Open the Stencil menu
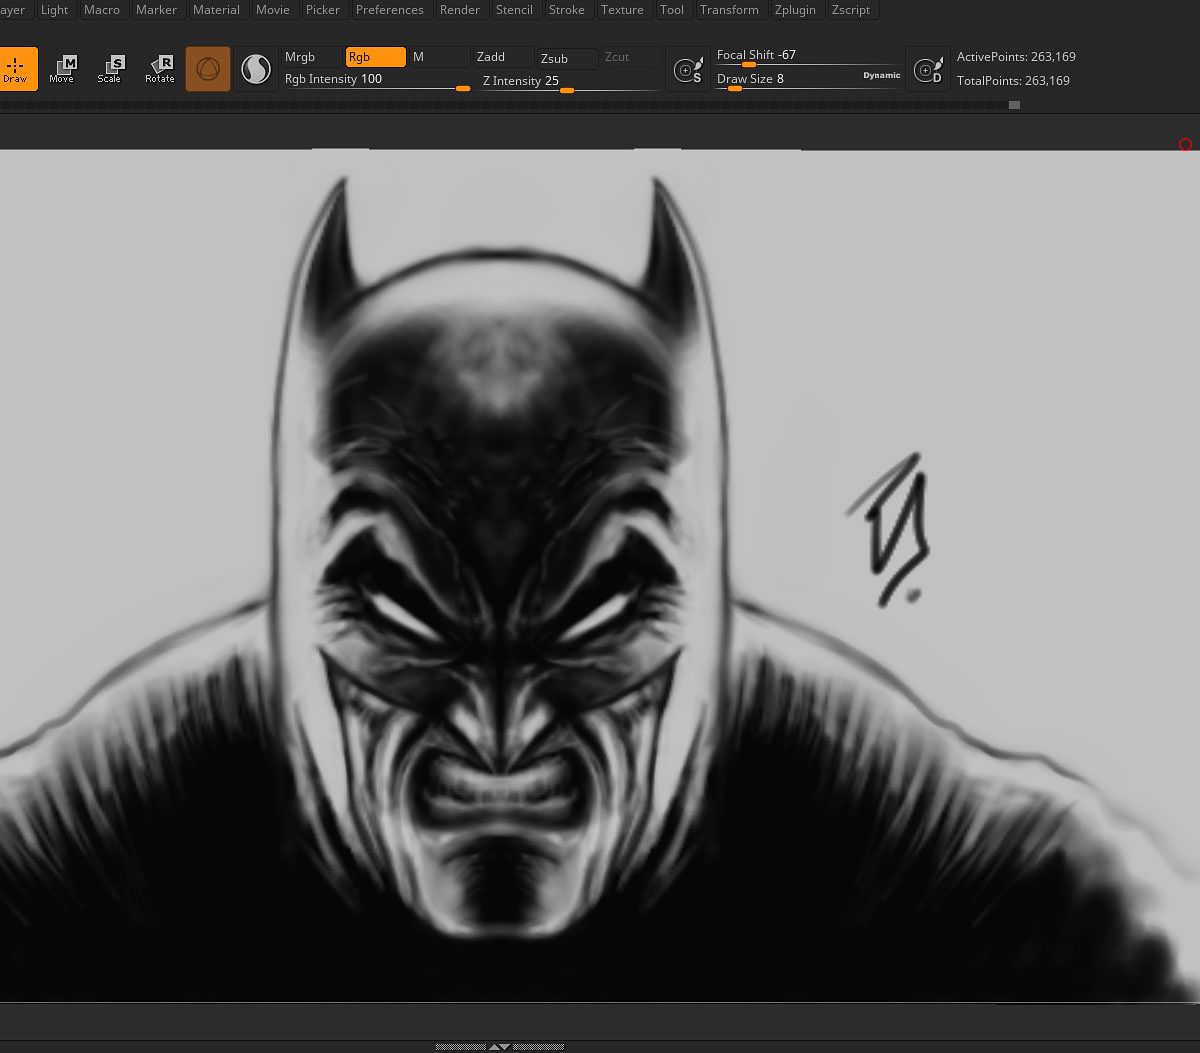 [x=515, y=10]
